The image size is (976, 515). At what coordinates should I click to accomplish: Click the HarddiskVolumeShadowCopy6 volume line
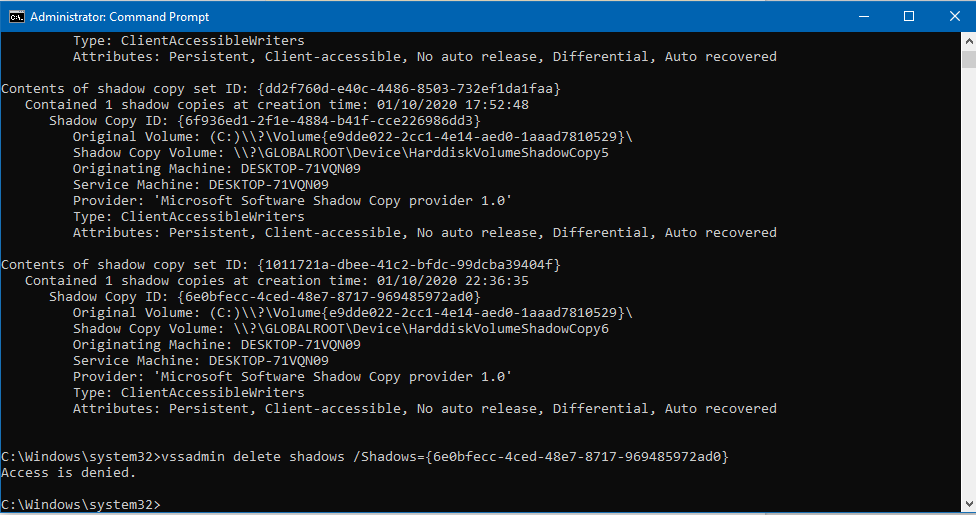pos(340,329)
